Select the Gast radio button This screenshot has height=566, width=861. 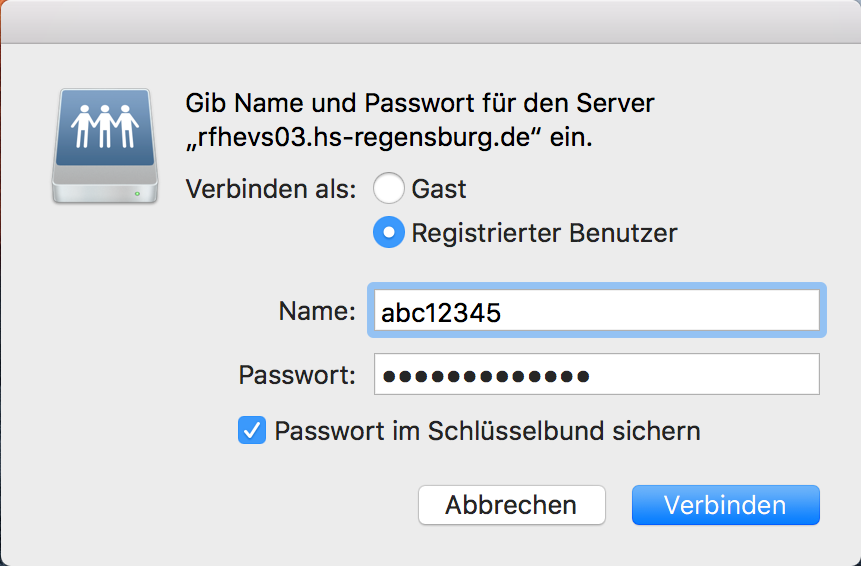click(x=389, y=188)
